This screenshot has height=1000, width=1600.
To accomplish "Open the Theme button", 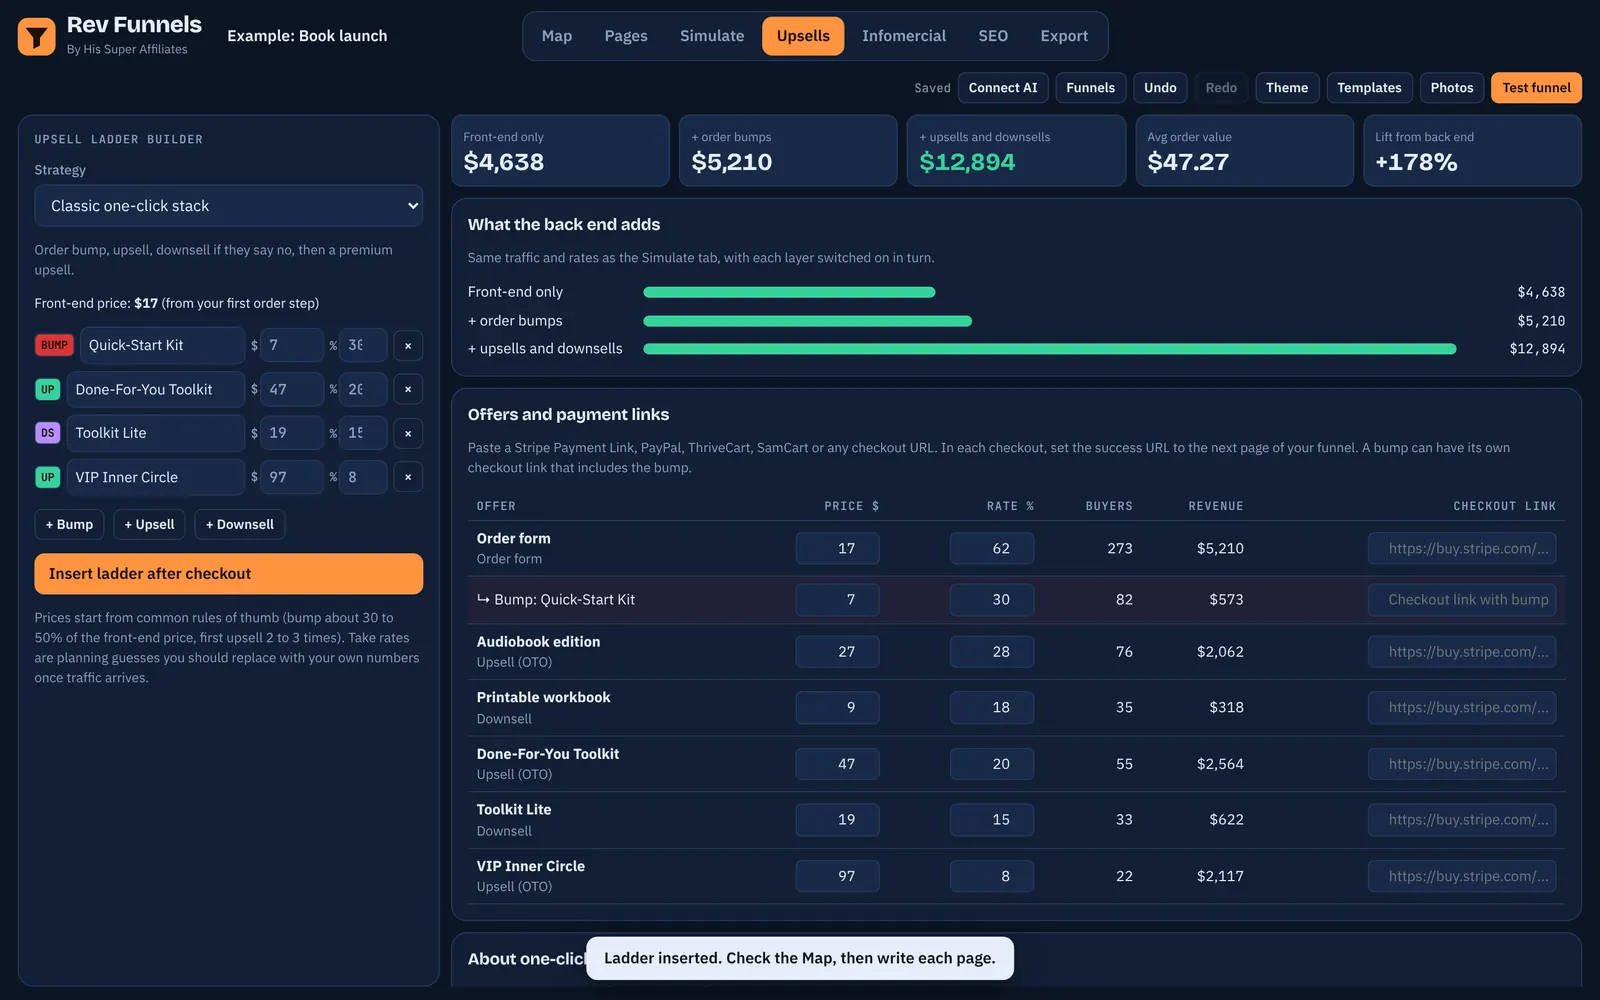I will click(1287, 88).
